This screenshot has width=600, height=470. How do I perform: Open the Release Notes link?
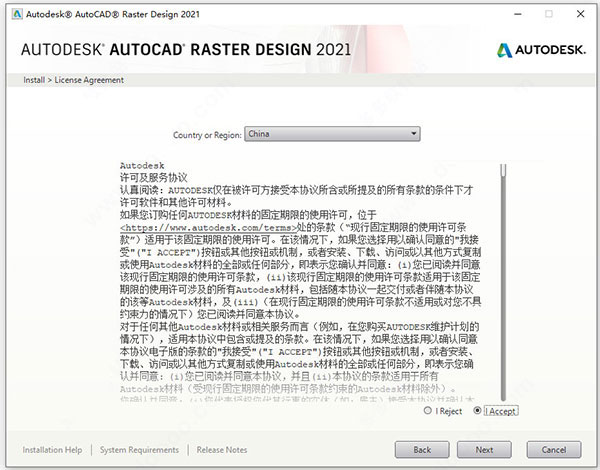pyautogui.click(x=222, y=450)
